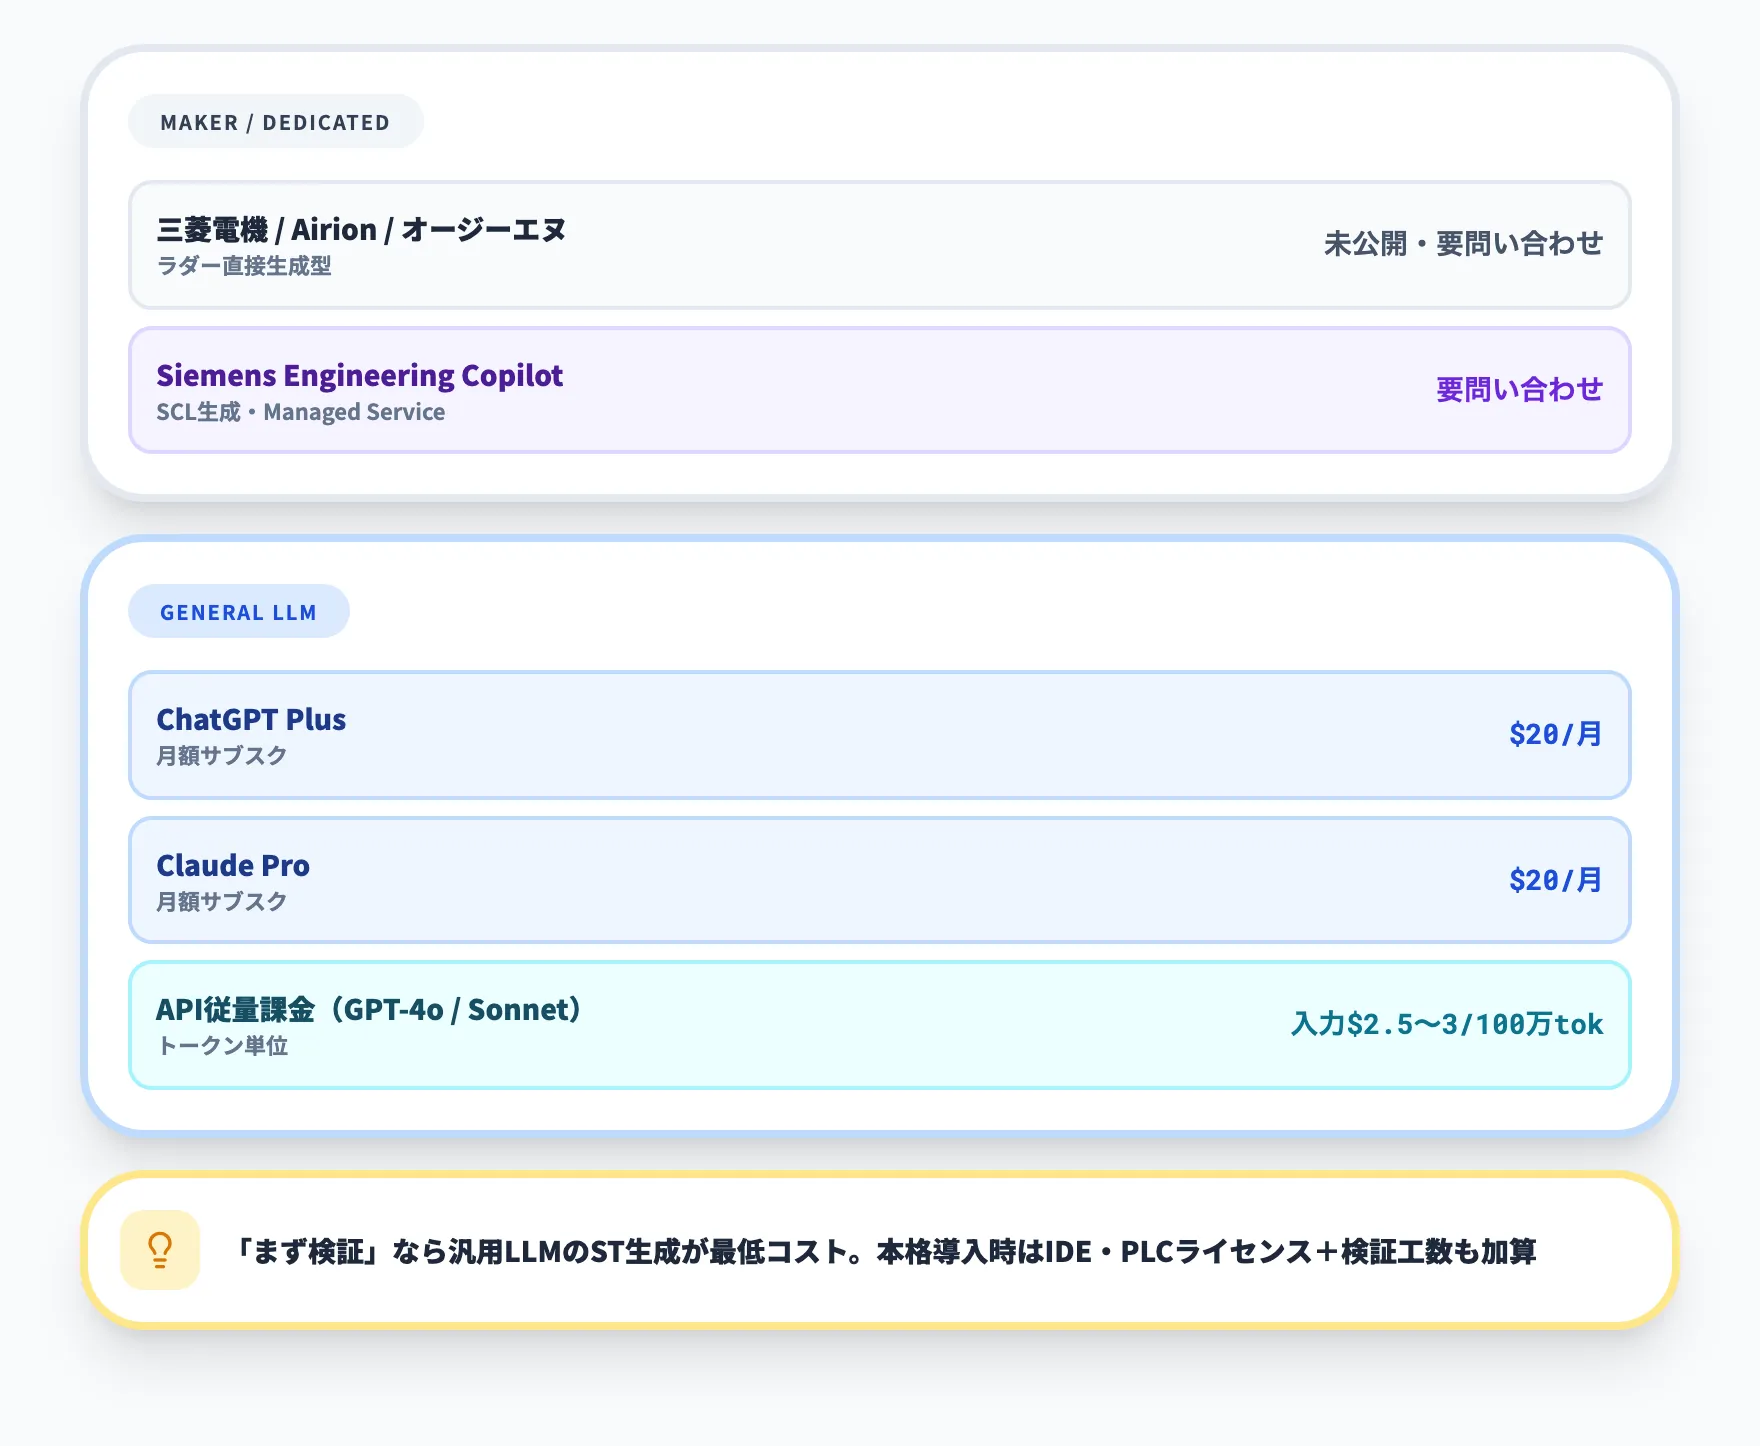Click the 未公開・要問い合わせ price text
This screenshot has height=1446, width=1760.
1462,244
